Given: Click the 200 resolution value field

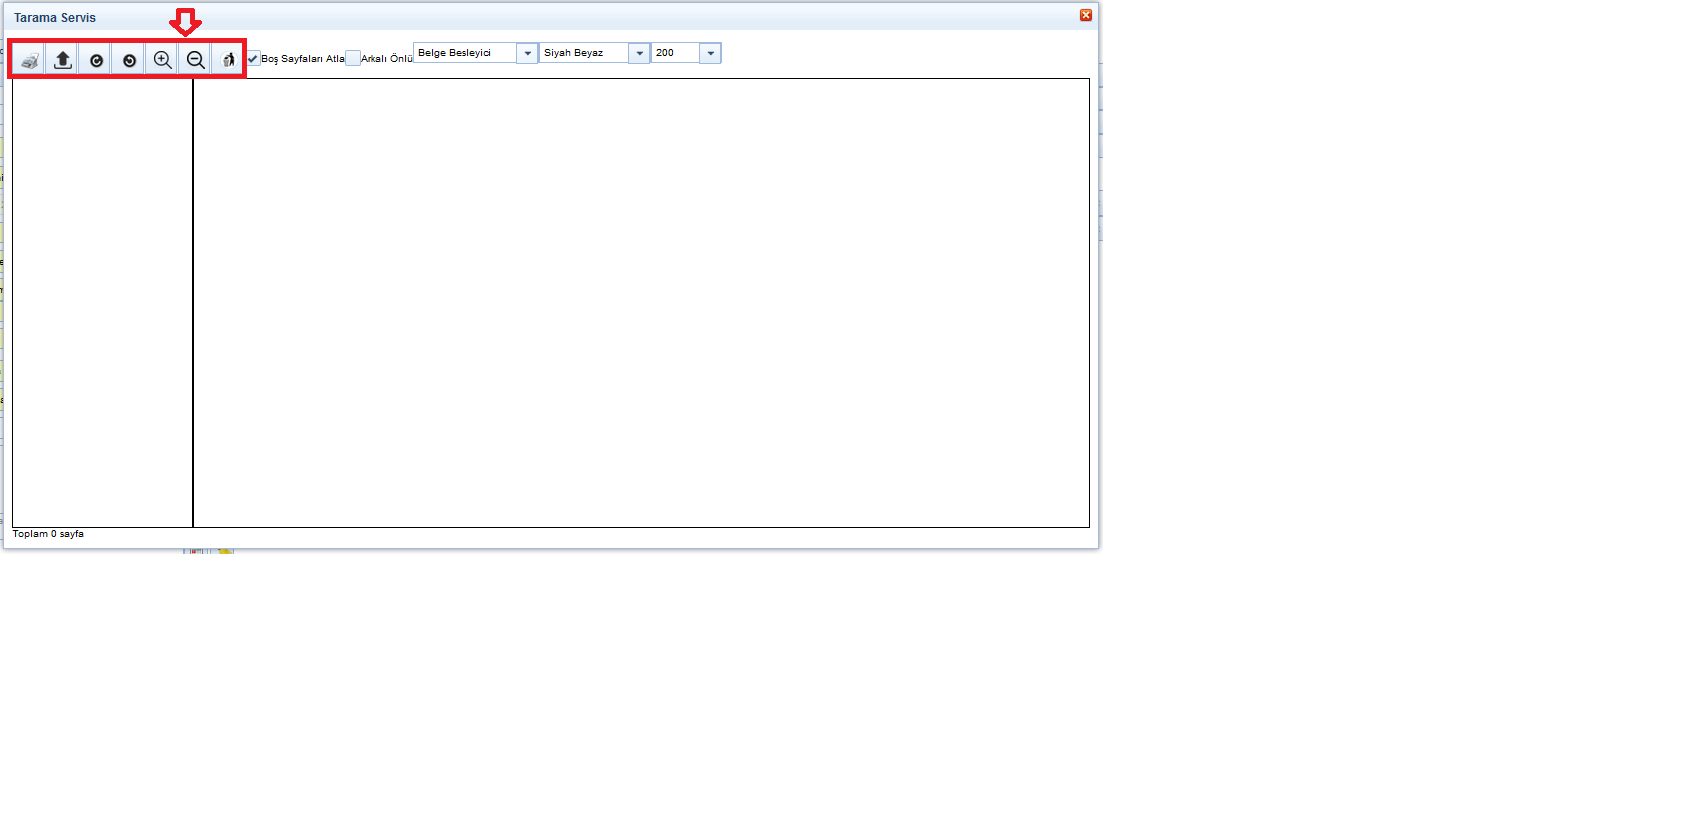Looking at the screenshot, I should pyautogui.click(x=675, y=53).
